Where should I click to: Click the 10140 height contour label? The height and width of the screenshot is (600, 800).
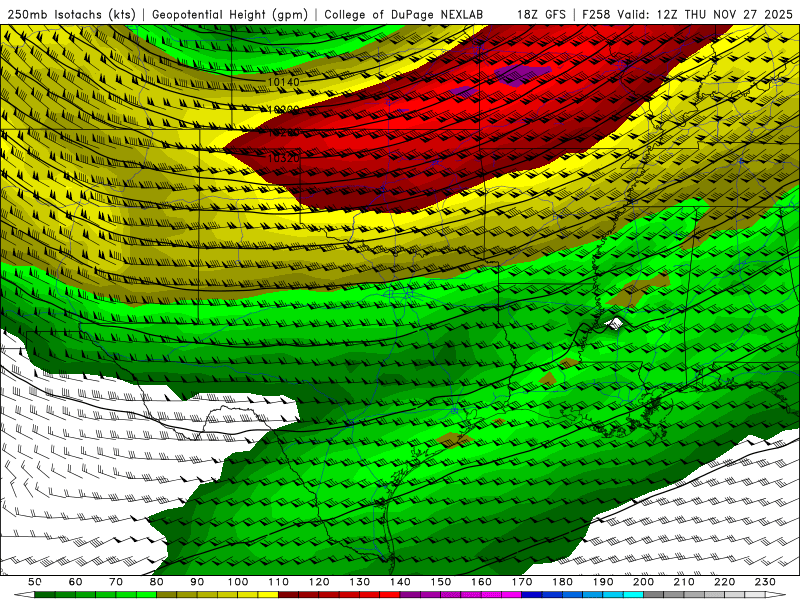(x=283, y=82)
